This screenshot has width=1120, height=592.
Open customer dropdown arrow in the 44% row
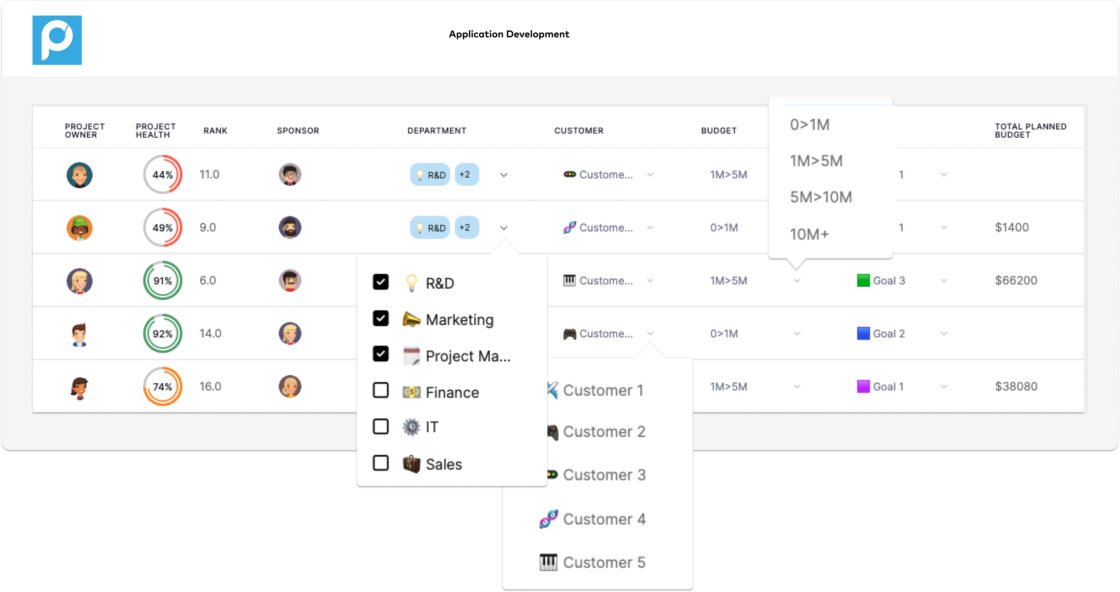click(x=650, y=174)
